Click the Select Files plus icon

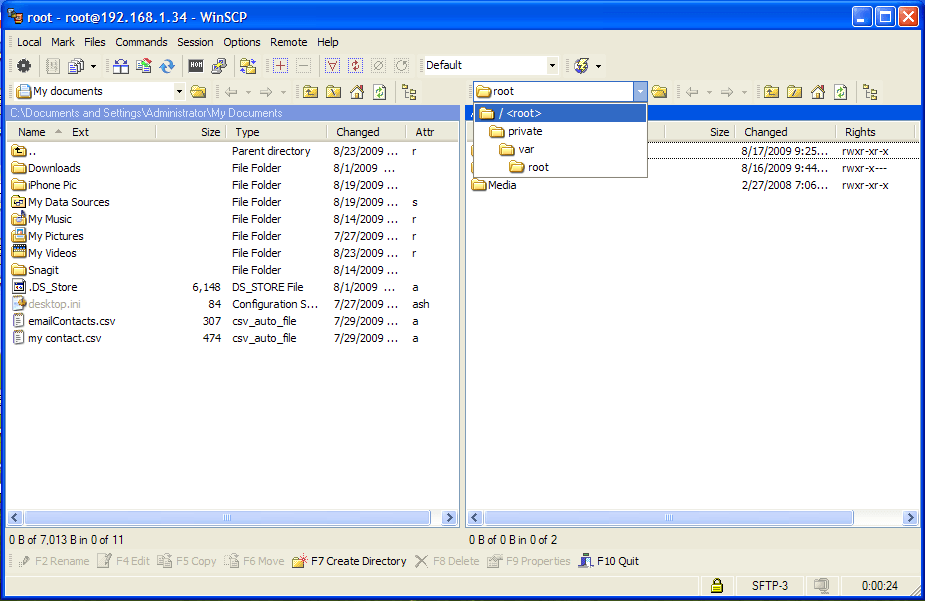(280, 65)
